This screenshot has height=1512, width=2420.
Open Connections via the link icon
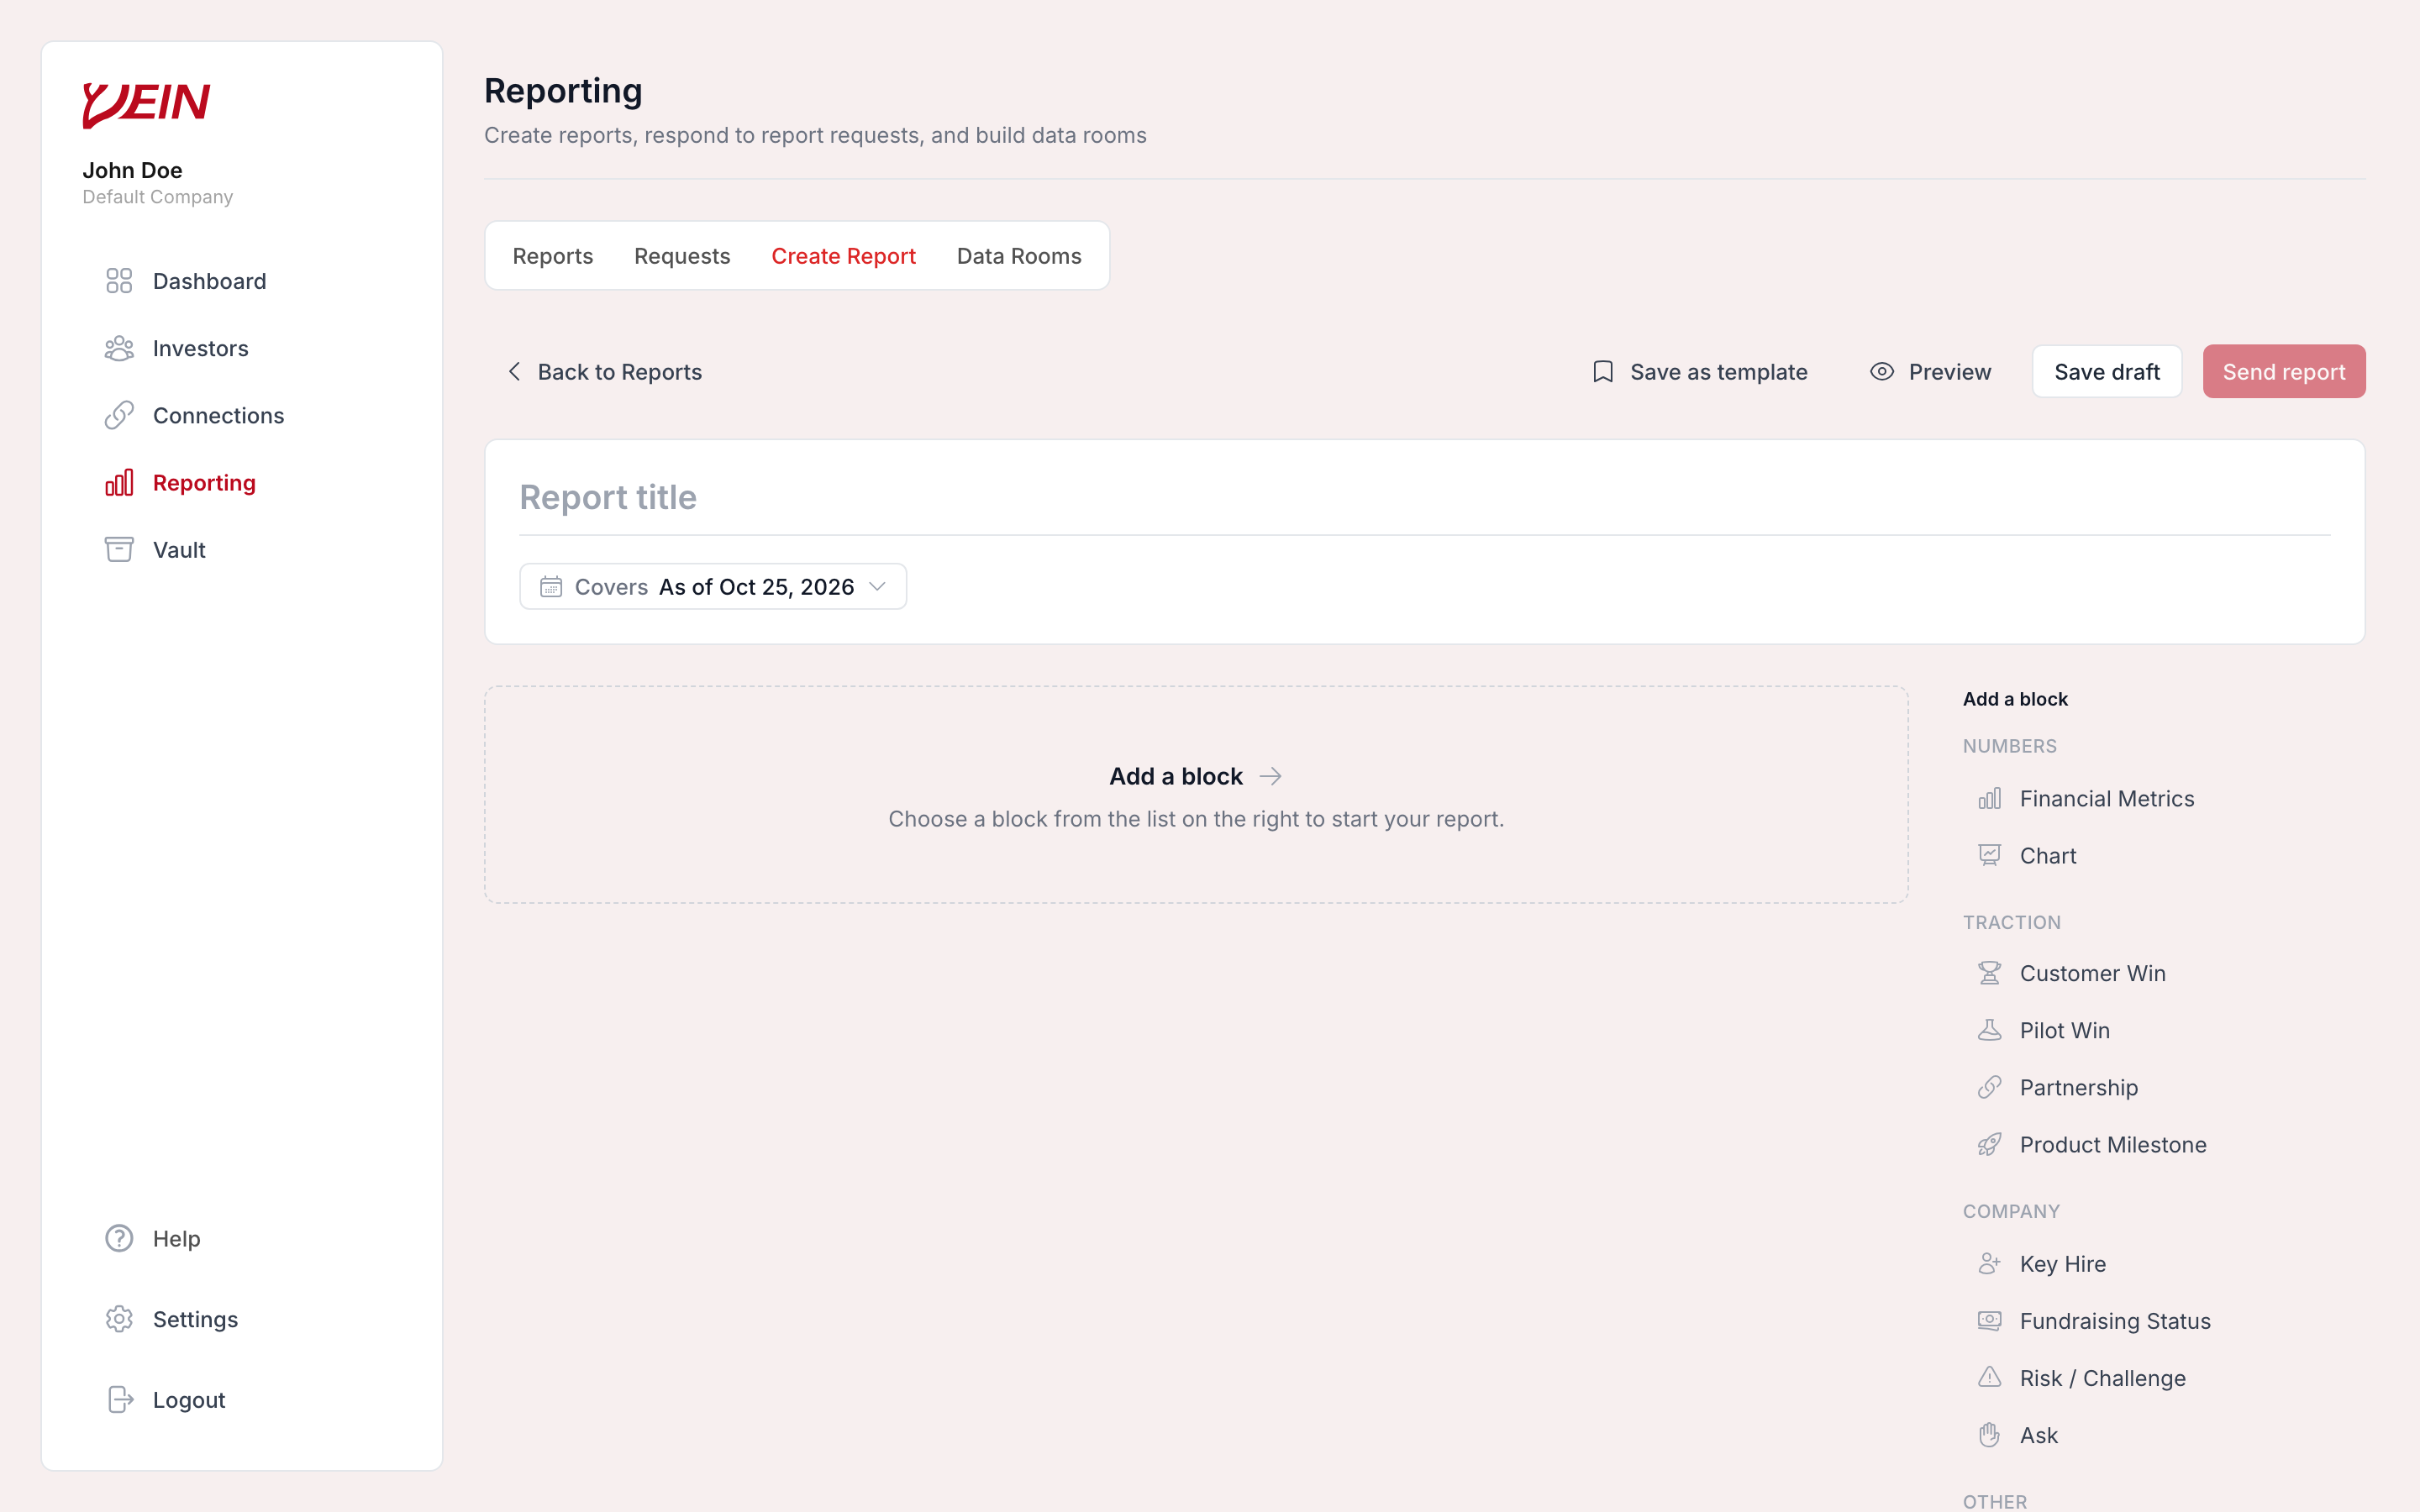point(119,415)
